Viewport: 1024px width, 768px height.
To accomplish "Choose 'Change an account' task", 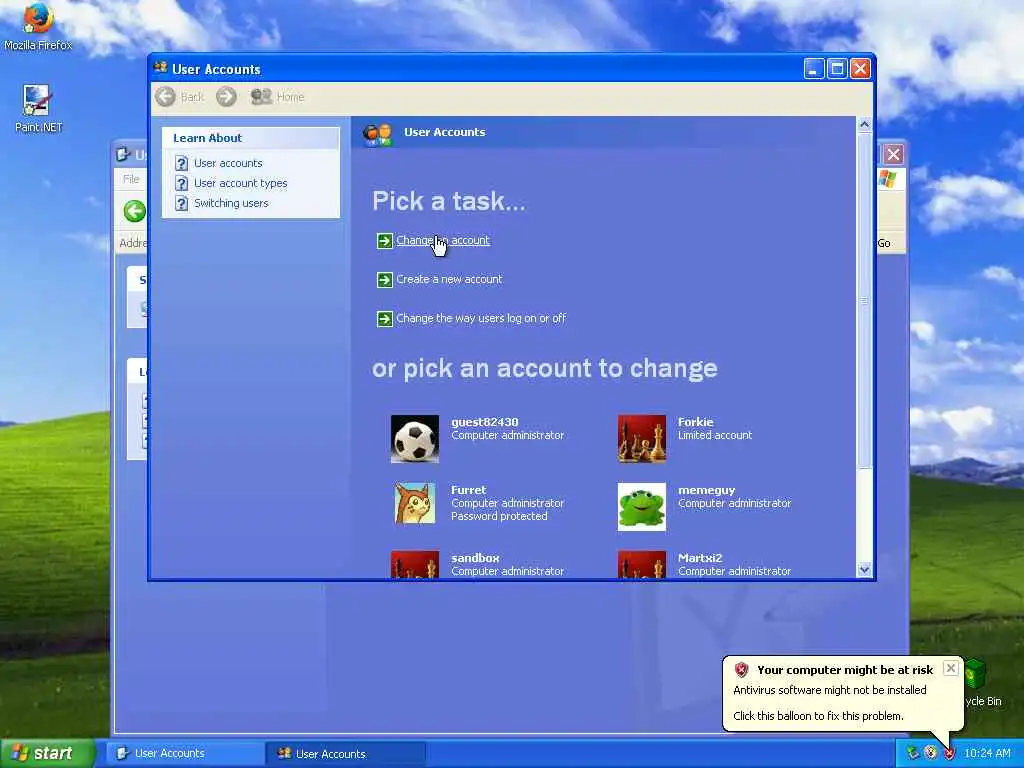I will point(443,240).
